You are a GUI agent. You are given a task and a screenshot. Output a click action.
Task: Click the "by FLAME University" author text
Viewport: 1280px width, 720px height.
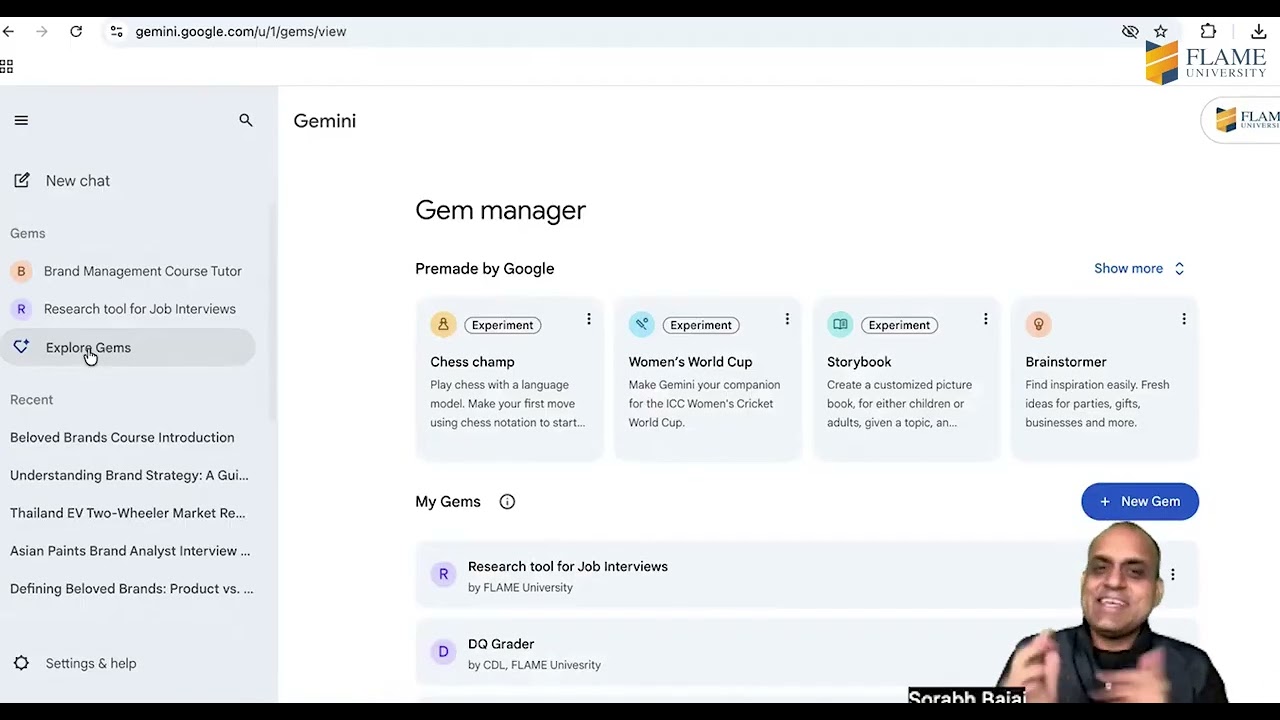(520, 588)
